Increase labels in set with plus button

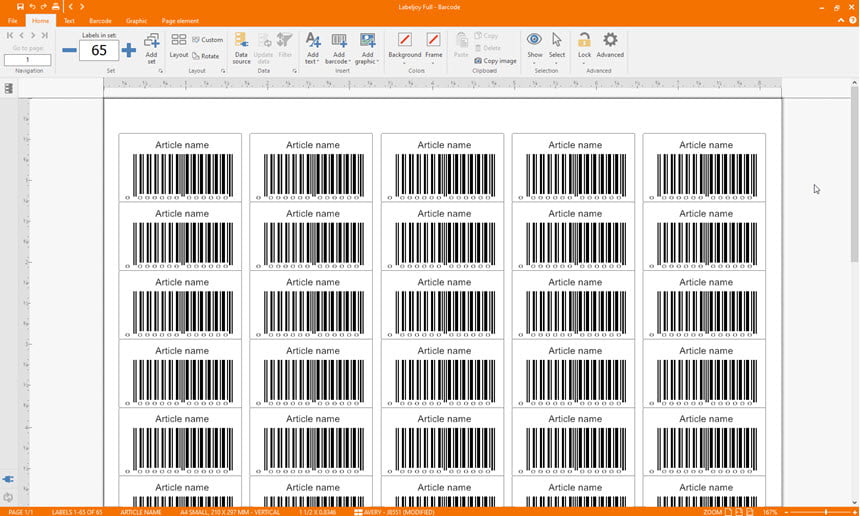click(129, 50)
